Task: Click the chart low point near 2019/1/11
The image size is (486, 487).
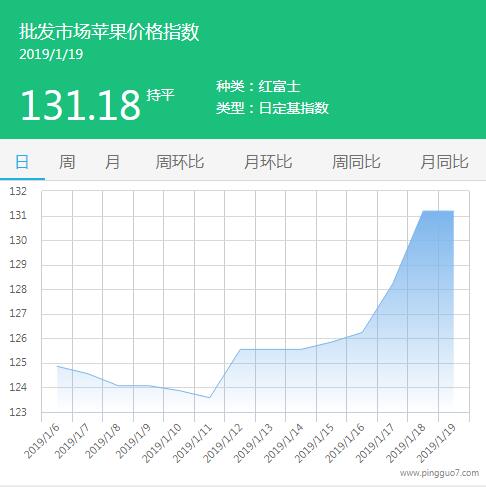Action: [x=209, y=397]
